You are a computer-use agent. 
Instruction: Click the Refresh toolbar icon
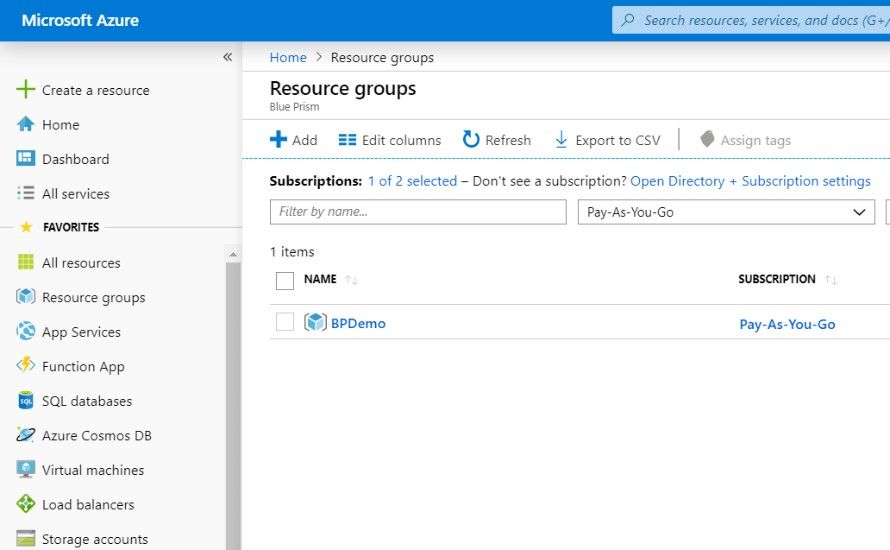[471, 140]
